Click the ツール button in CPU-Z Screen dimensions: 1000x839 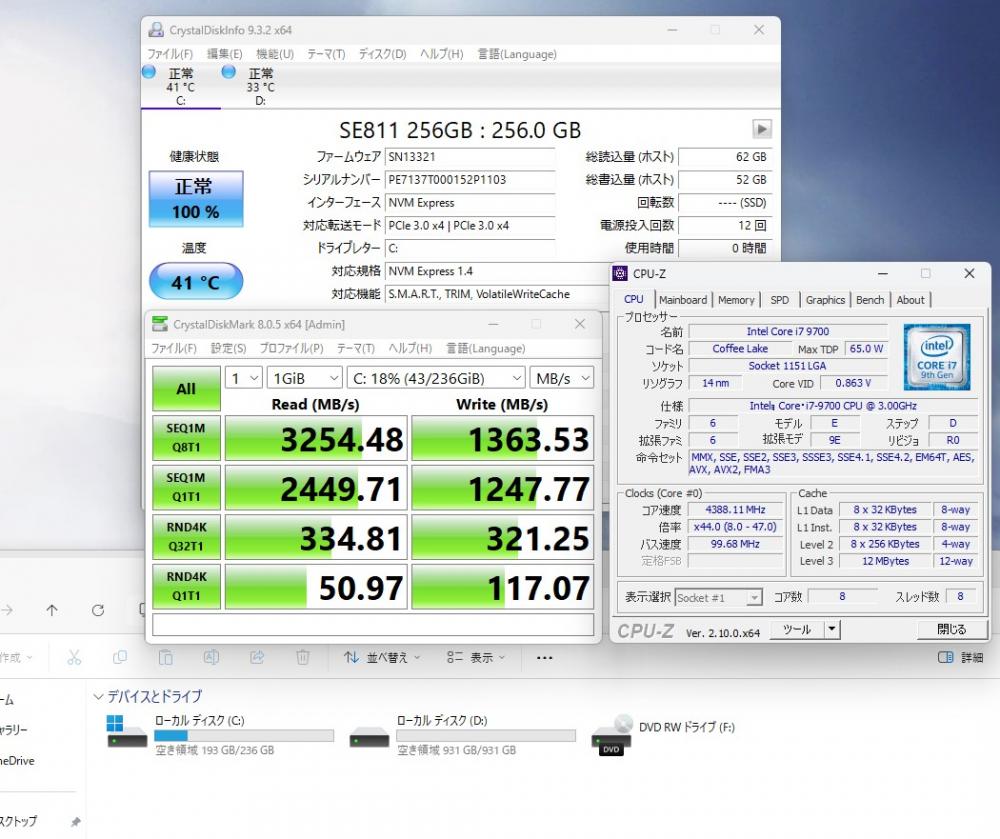(x=797, y=629)
